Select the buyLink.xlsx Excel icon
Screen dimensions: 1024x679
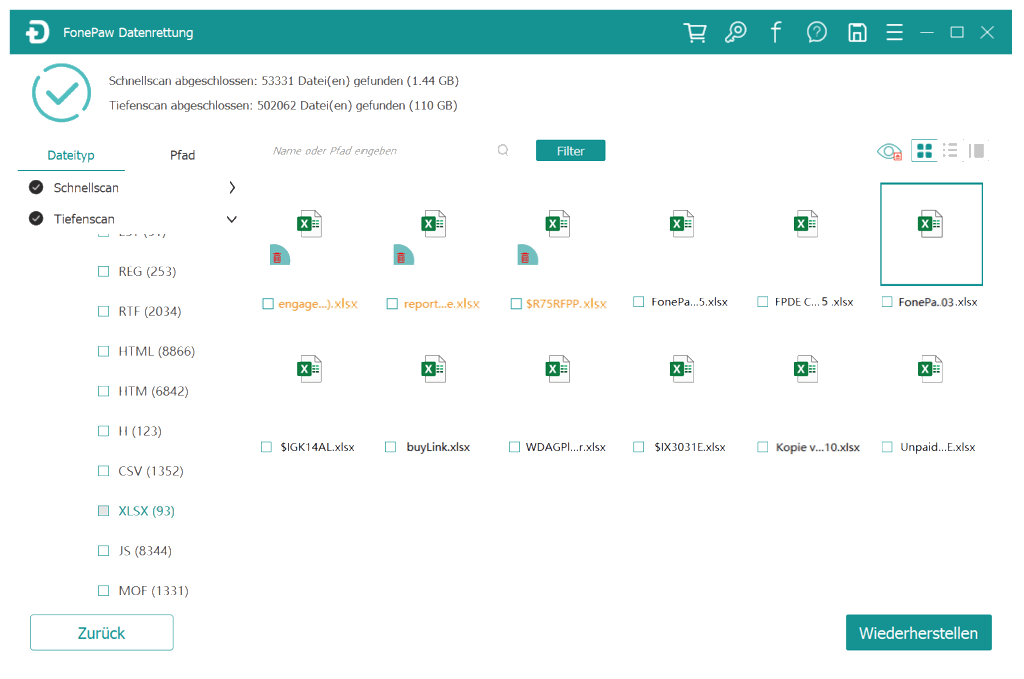[434, 369]
